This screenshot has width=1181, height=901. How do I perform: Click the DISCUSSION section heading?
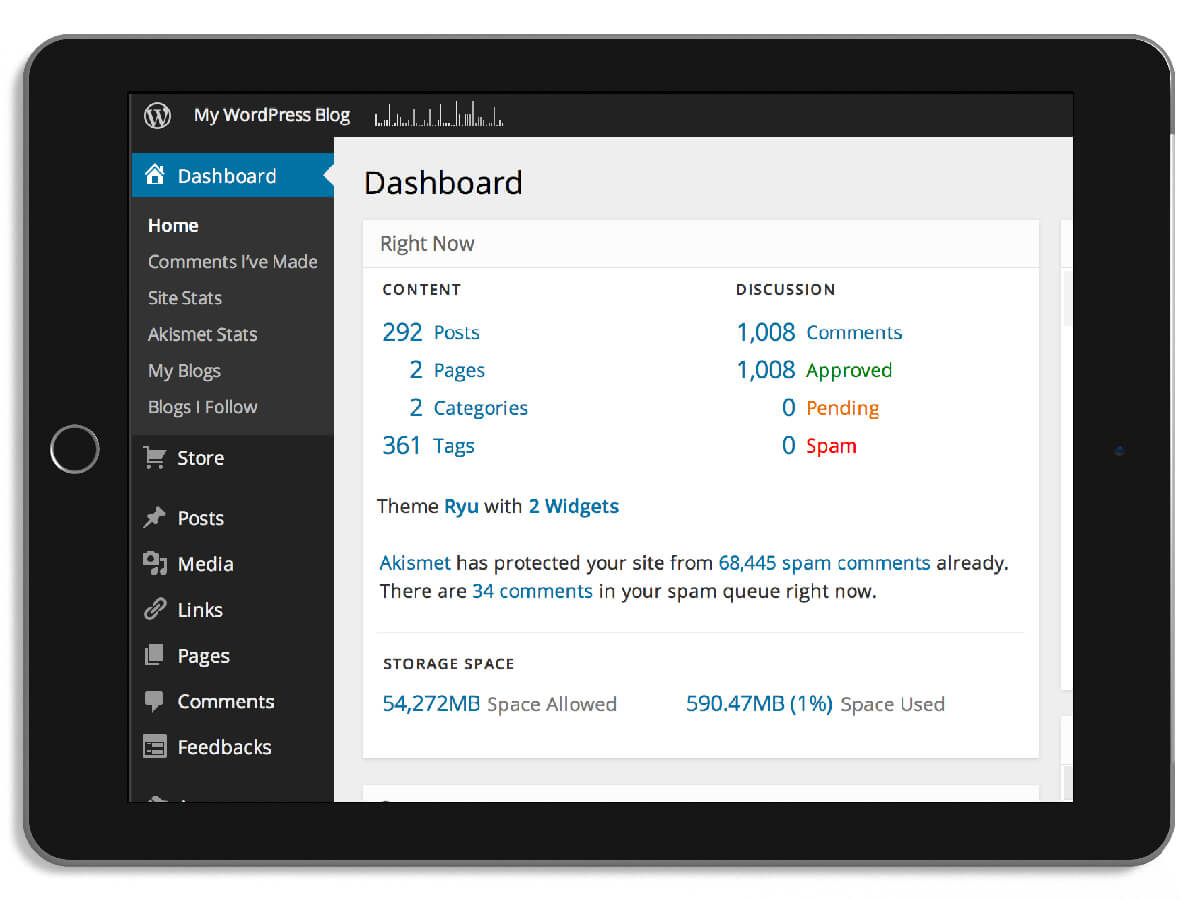click(786, 289)
